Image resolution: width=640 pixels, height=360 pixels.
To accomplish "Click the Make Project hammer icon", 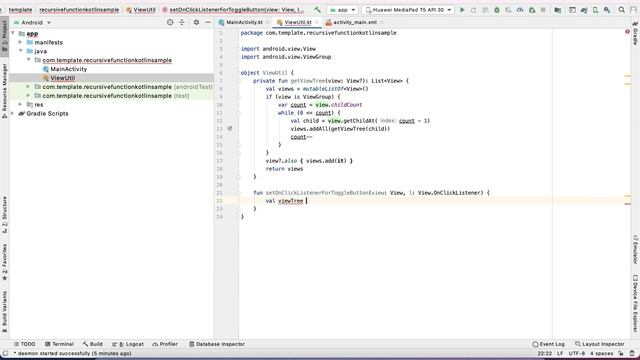I will click(x=317, y=9).
